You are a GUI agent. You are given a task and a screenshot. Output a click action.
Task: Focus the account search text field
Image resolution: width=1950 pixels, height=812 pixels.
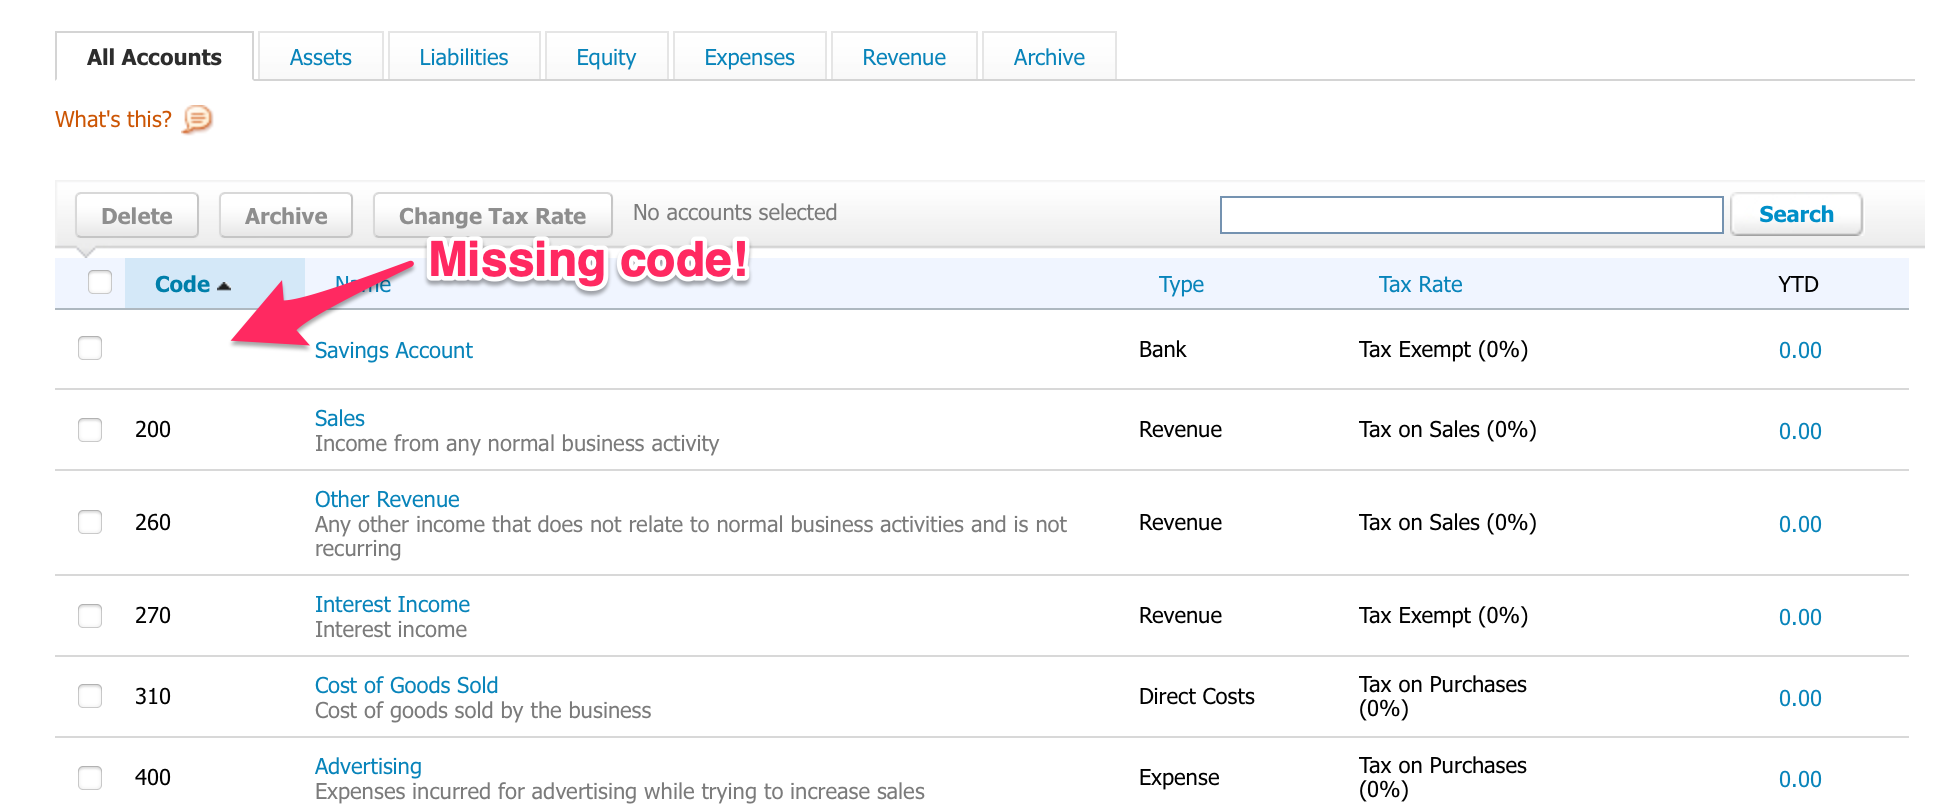click(1470, 215)
